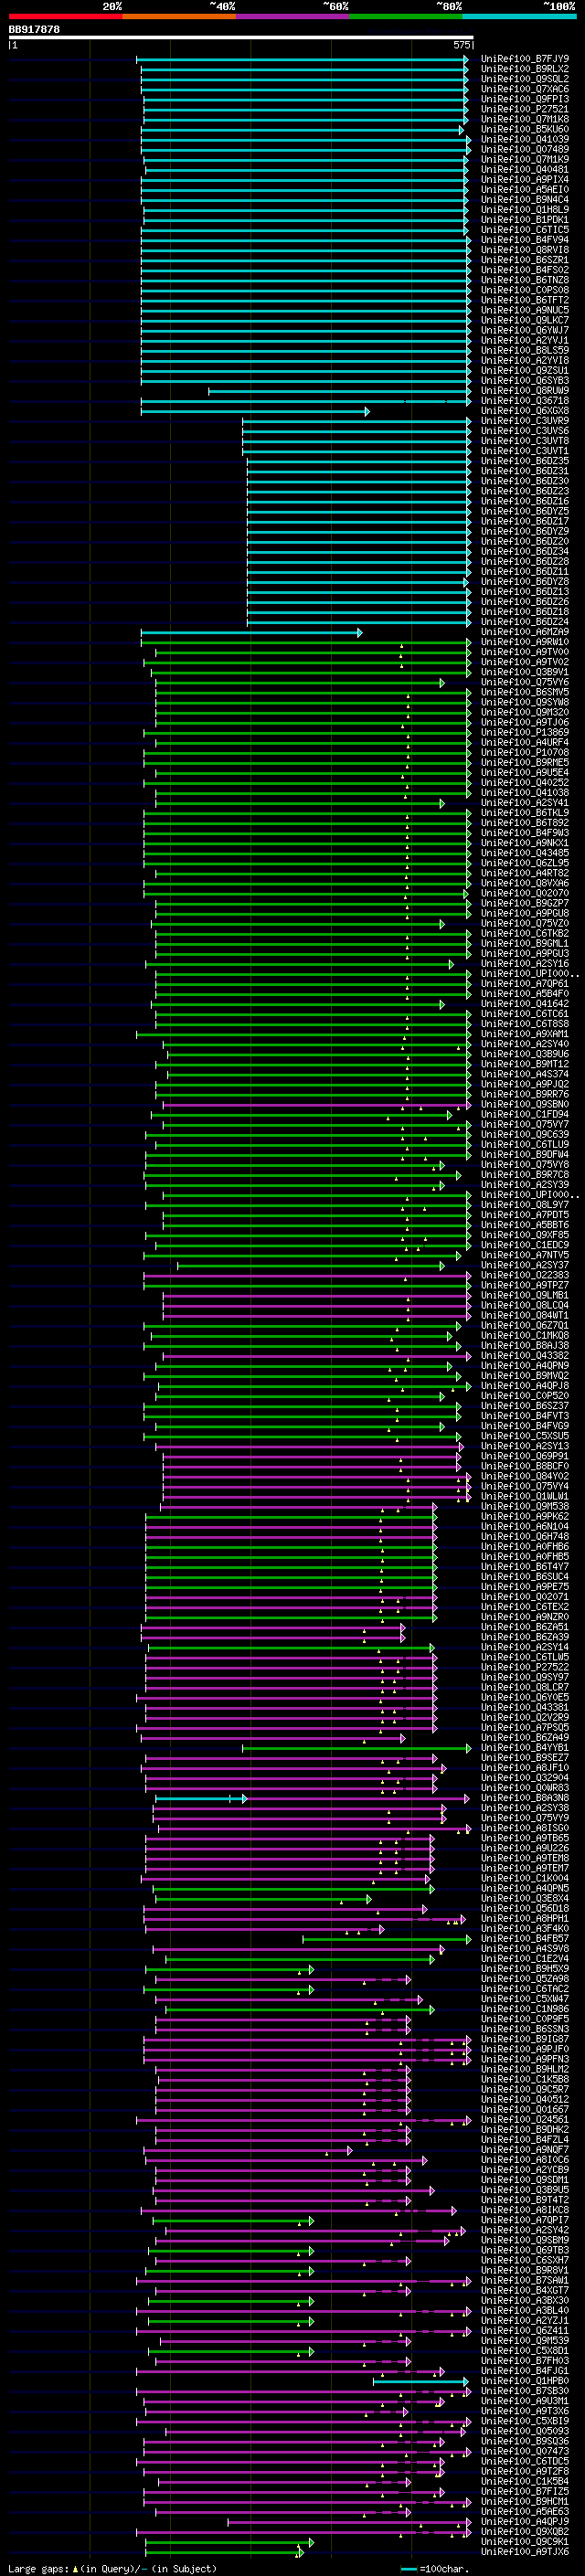Select the UniRef100_Q9LKC7 label
Viewport: 585px width, 2576px height.
click(525, 320)
